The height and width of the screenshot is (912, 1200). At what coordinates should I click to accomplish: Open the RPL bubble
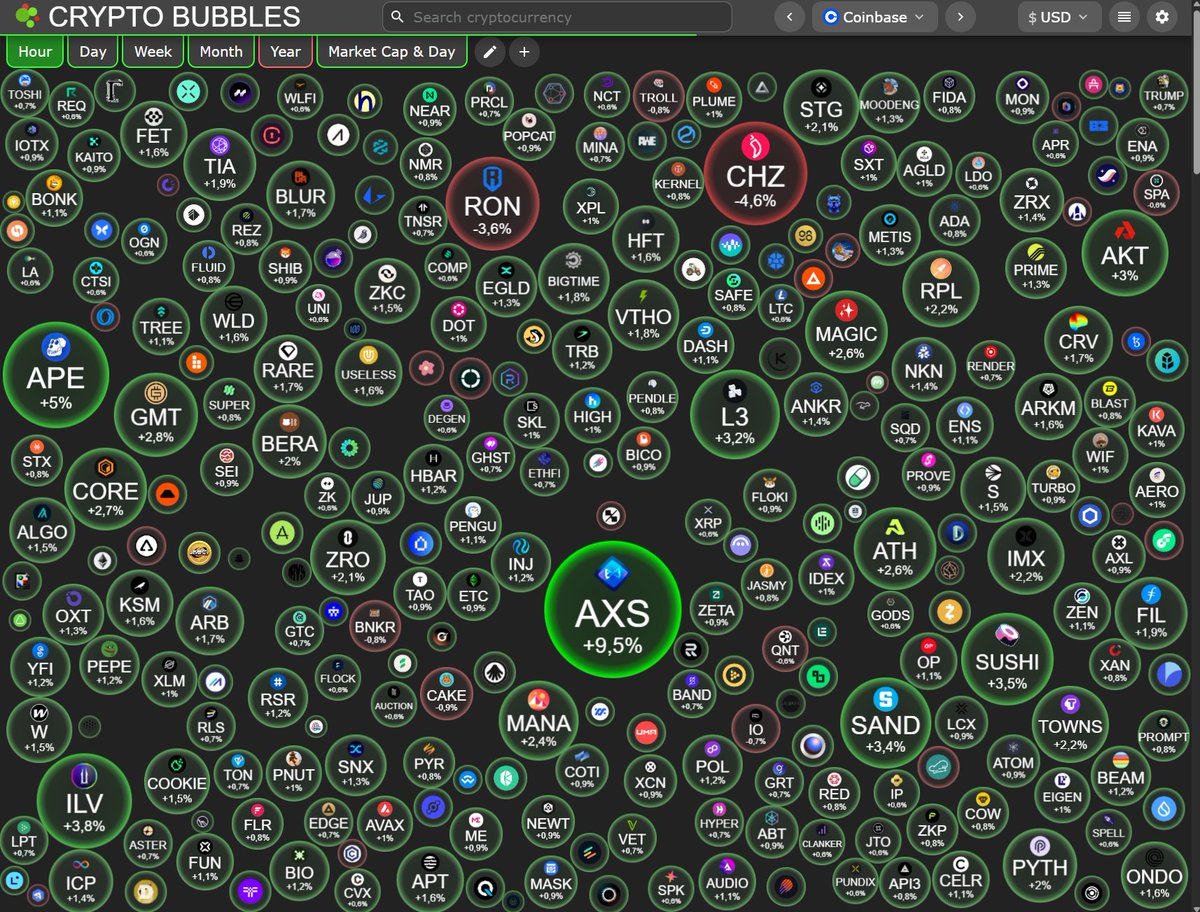point(939,289)
